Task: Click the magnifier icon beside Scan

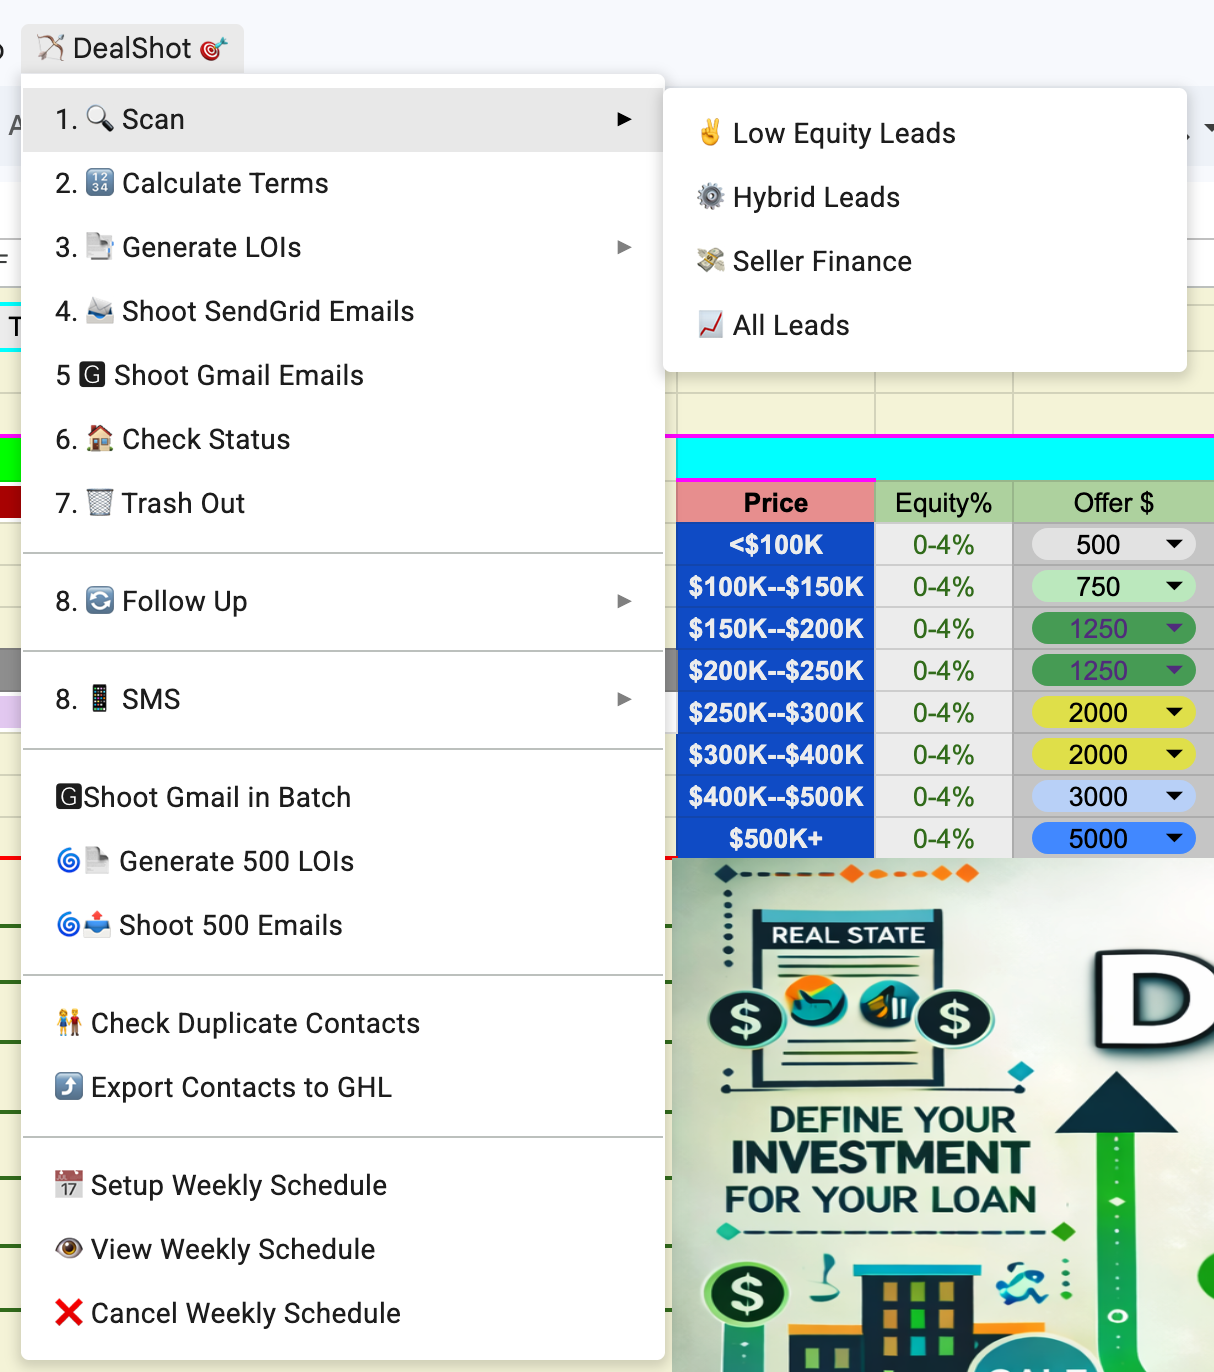Action: point(99,119)
